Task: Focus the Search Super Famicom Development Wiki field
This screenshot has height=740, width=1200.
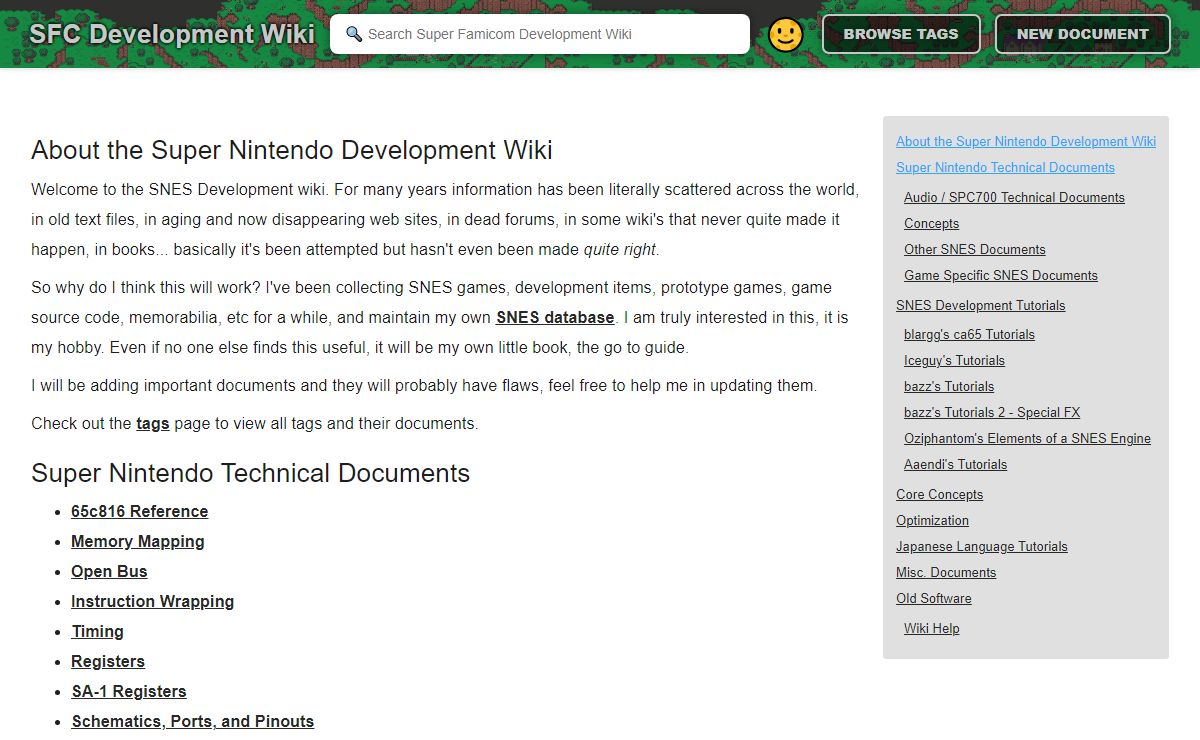Action: click(x=550, y=34)
